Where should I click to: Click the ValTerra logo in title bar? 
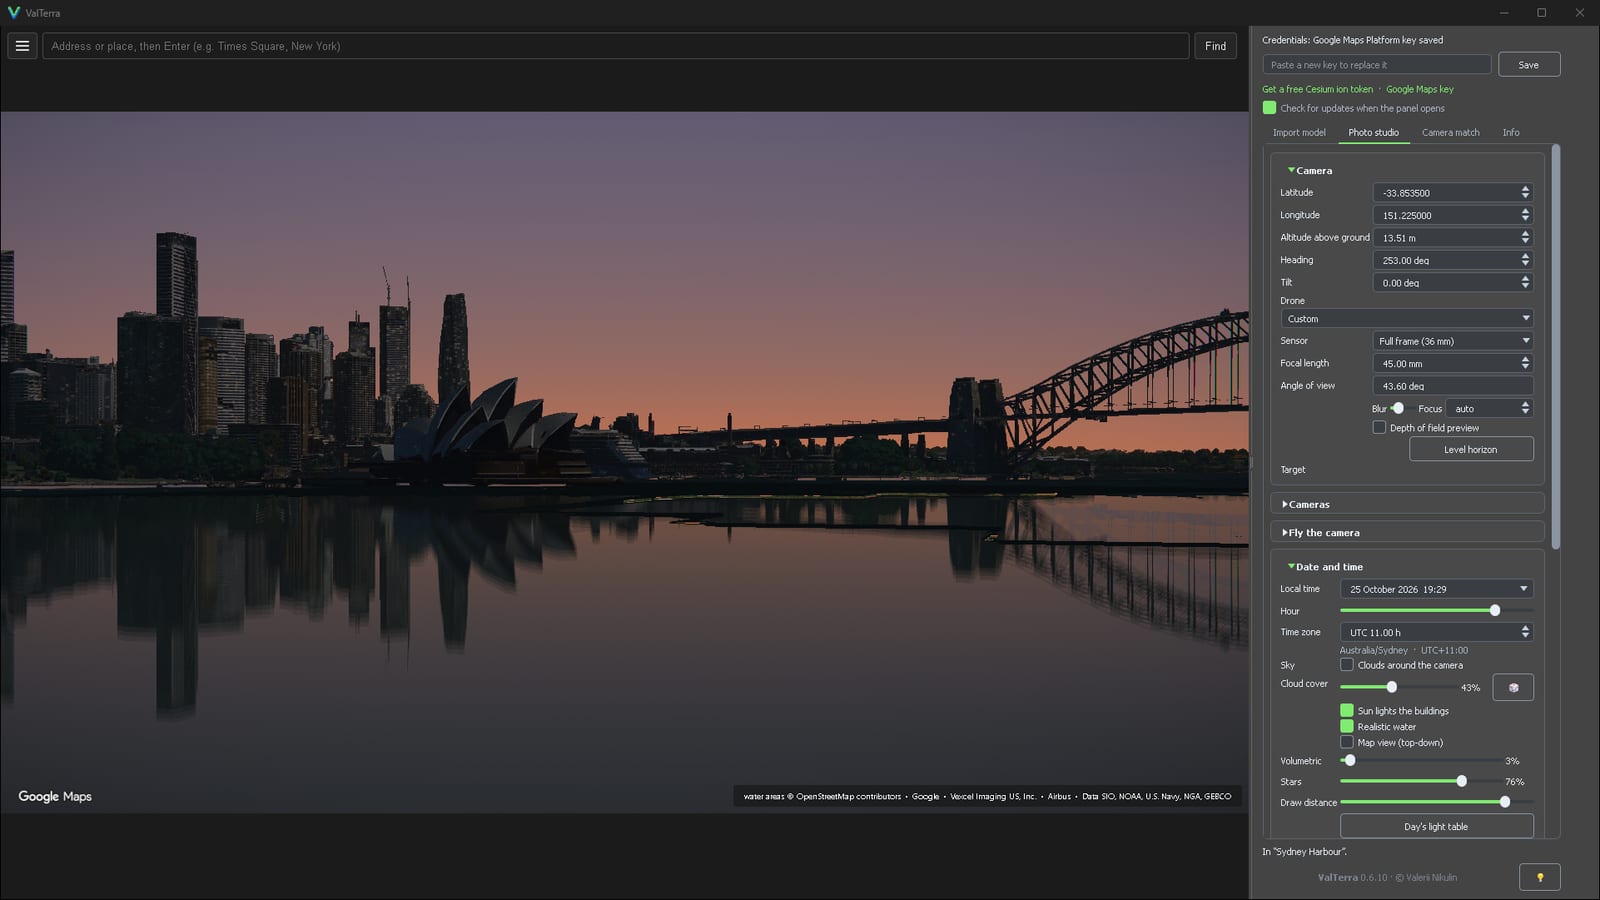pos(13,13)
